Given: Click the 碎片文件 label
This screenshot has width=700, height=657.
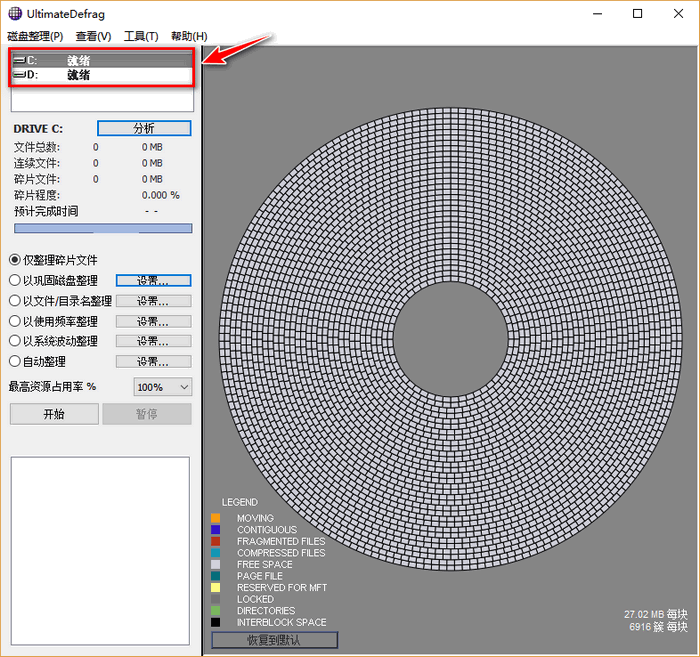Looking at the screenshot, I should coord(37,179).
